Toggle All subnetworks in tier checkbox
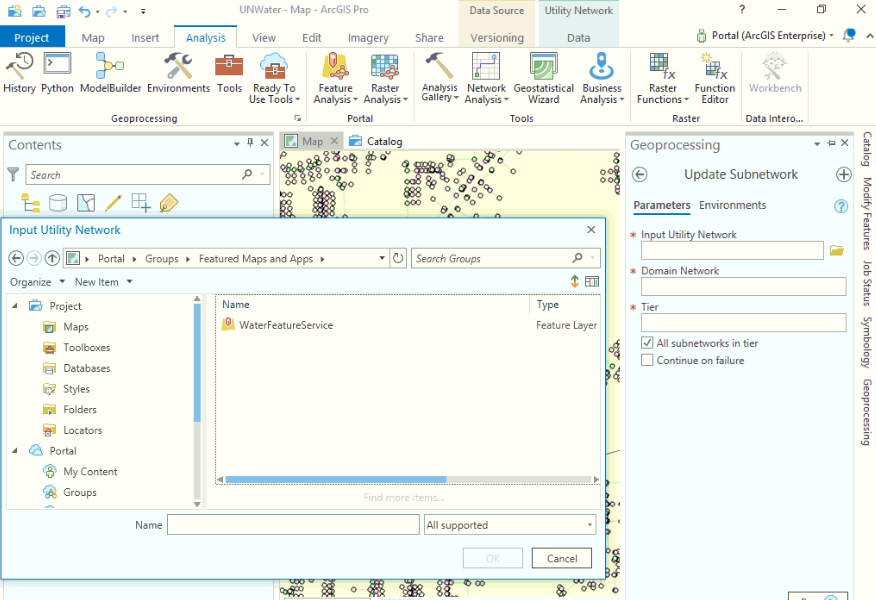This screenshot has height=600, width=876. tap(647, 343)
